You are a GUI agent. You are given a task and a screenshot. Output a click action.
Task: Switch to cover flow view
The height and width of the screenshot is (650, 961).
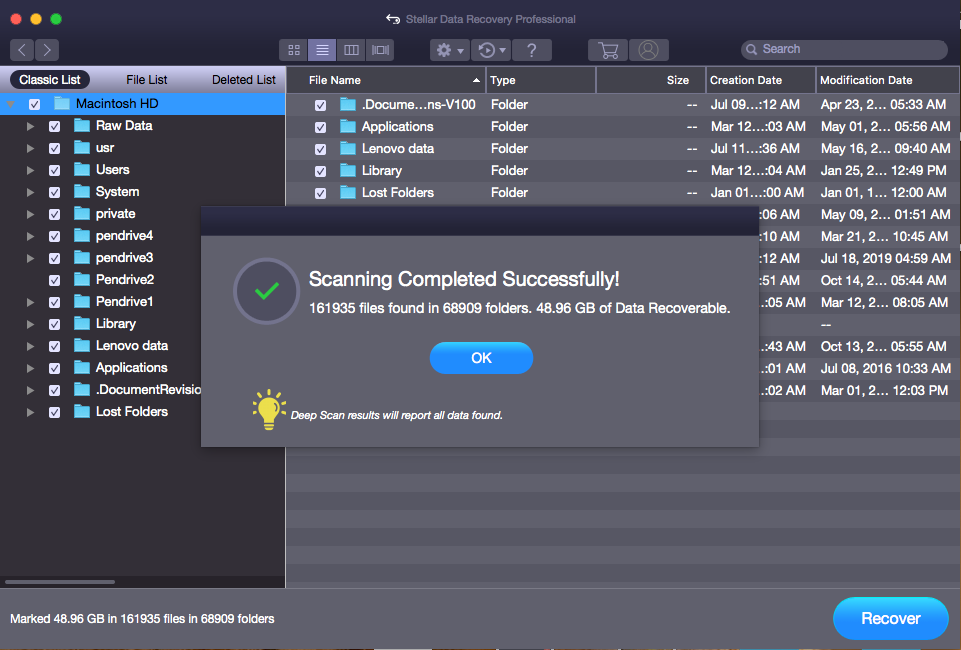380,50
